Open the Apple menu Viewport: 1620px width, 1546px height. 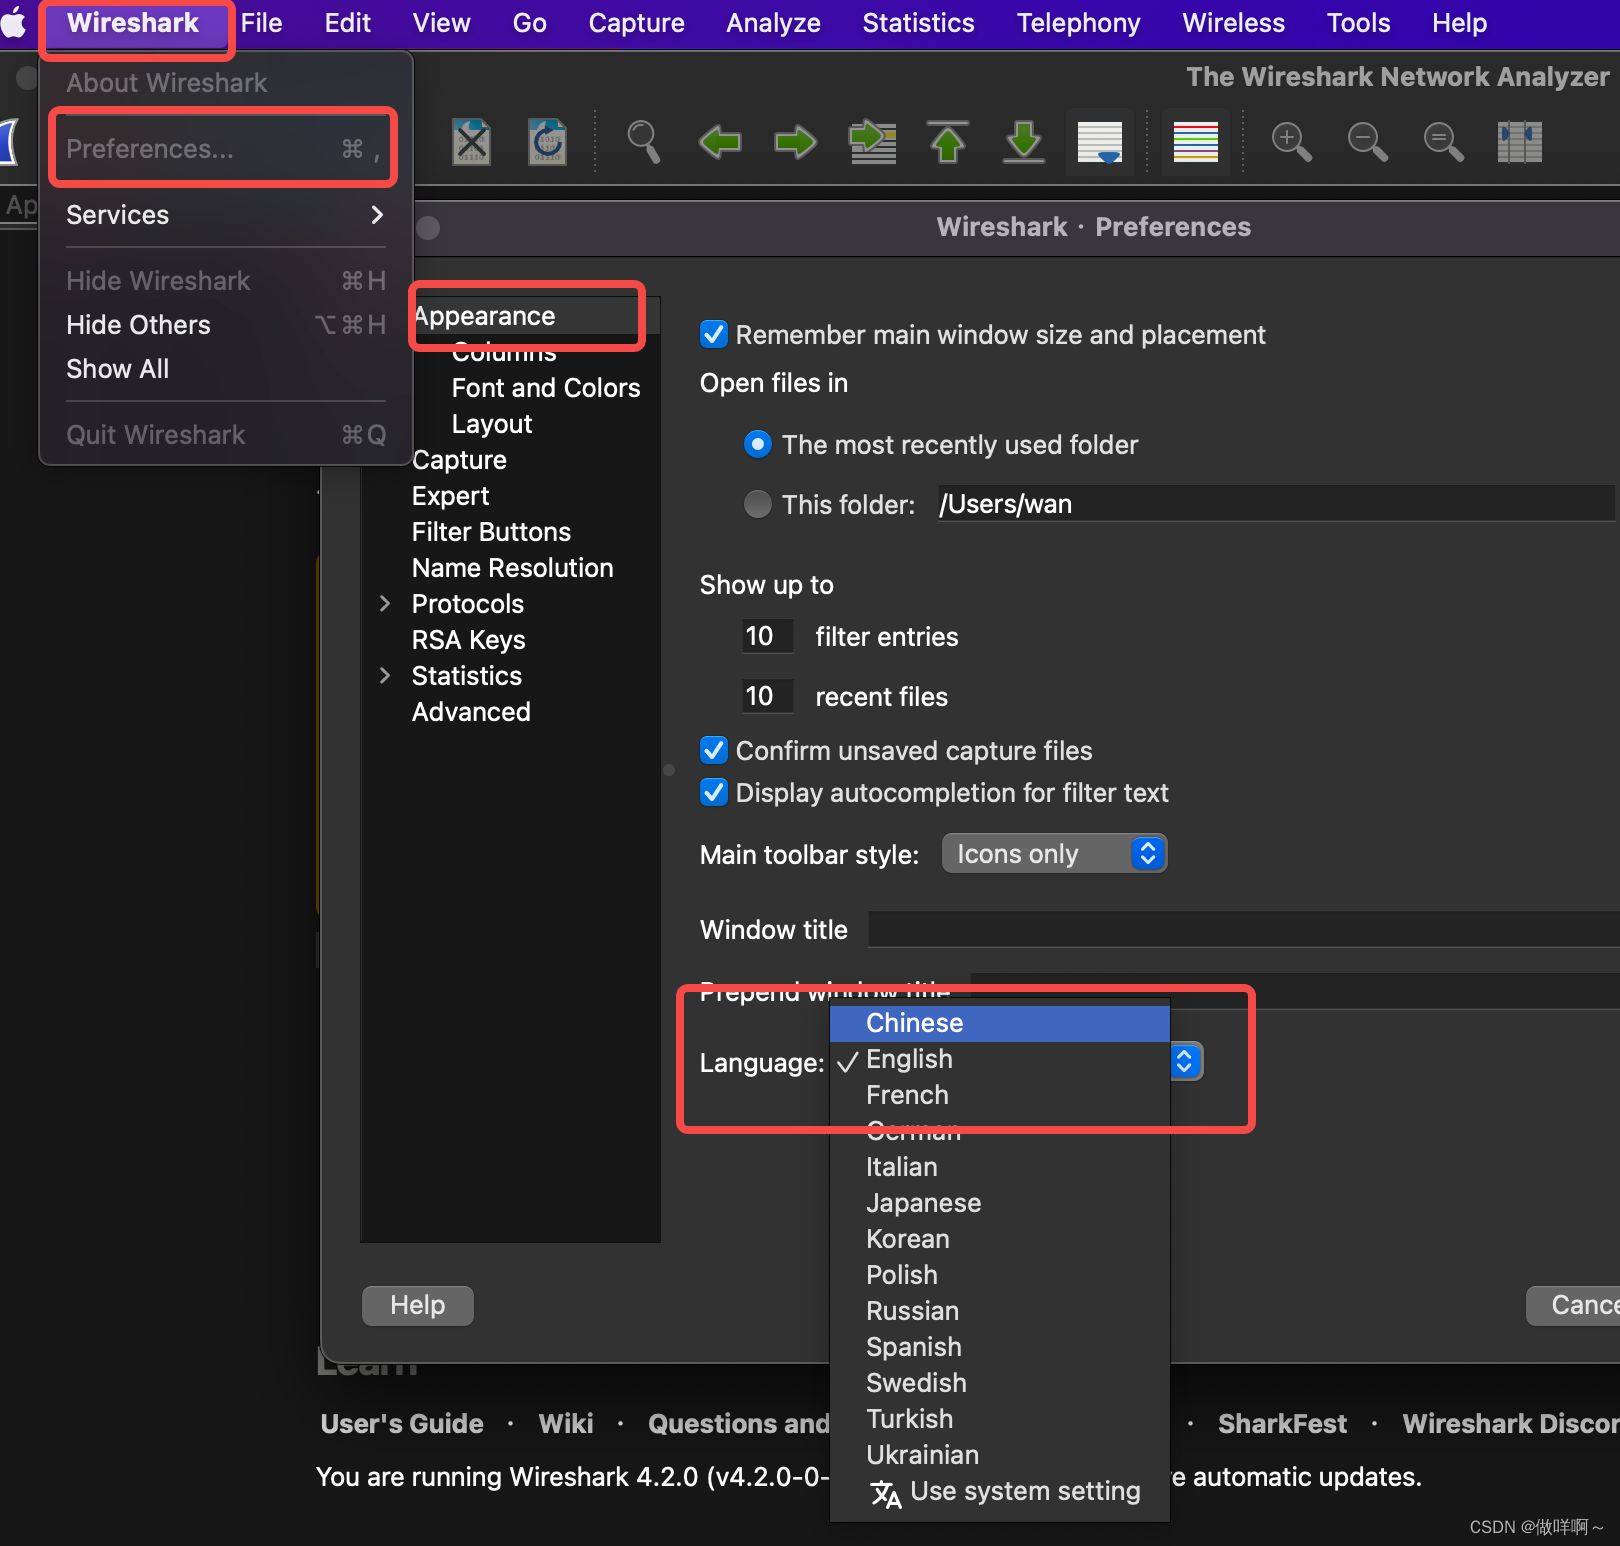14,22
